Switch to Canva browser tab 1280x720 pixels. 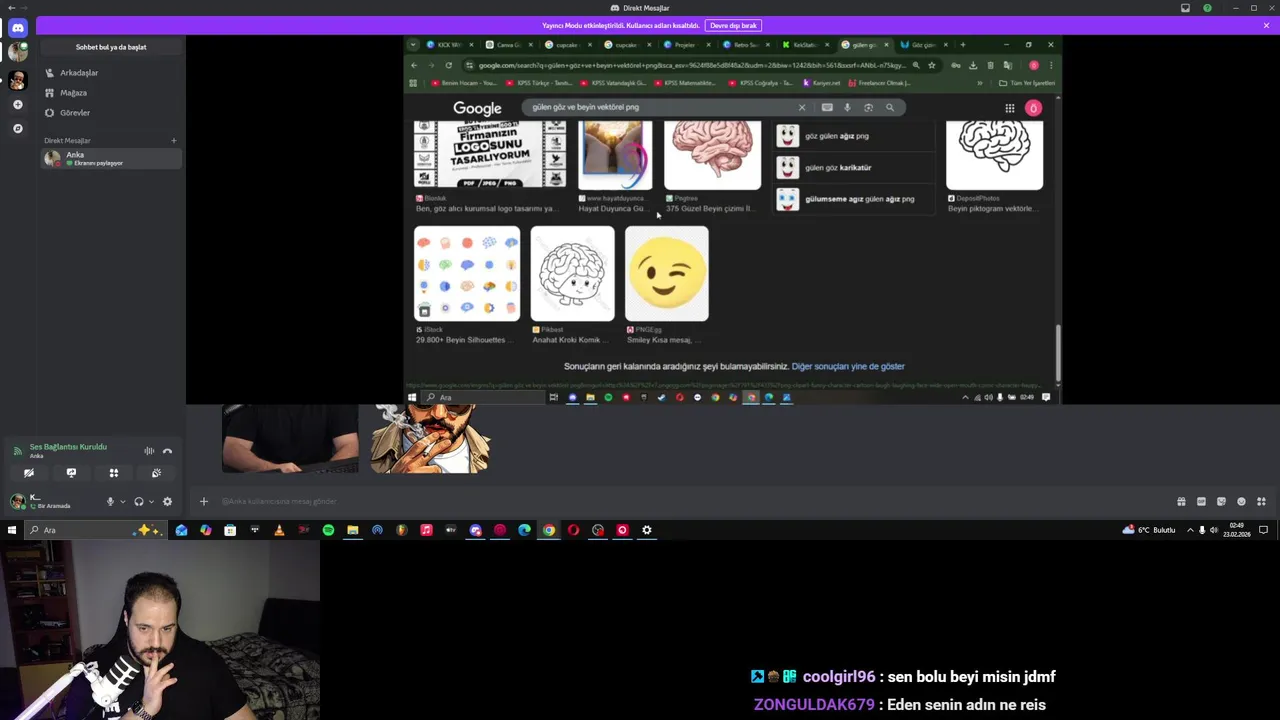509,45
